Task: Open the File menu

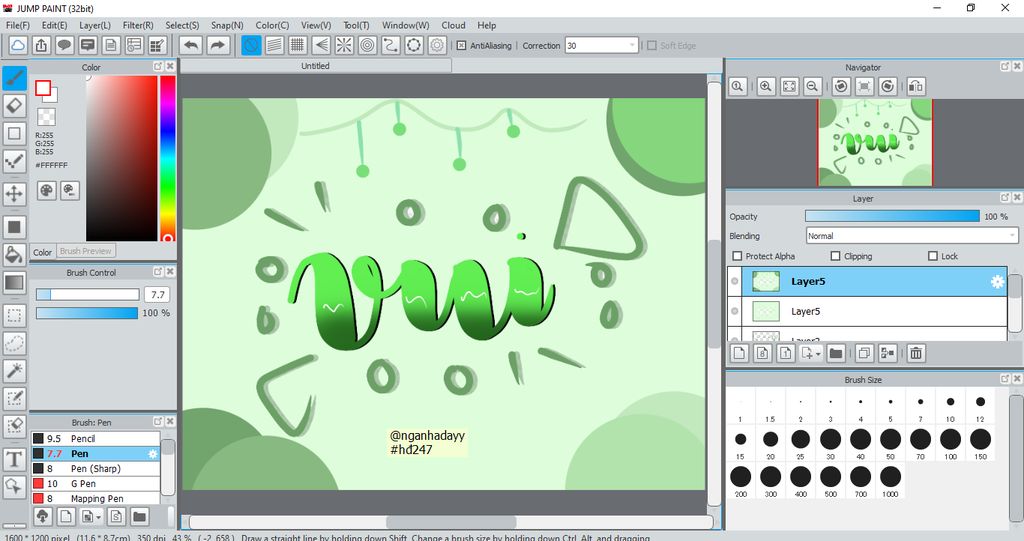Action: (x=18, y=25)
